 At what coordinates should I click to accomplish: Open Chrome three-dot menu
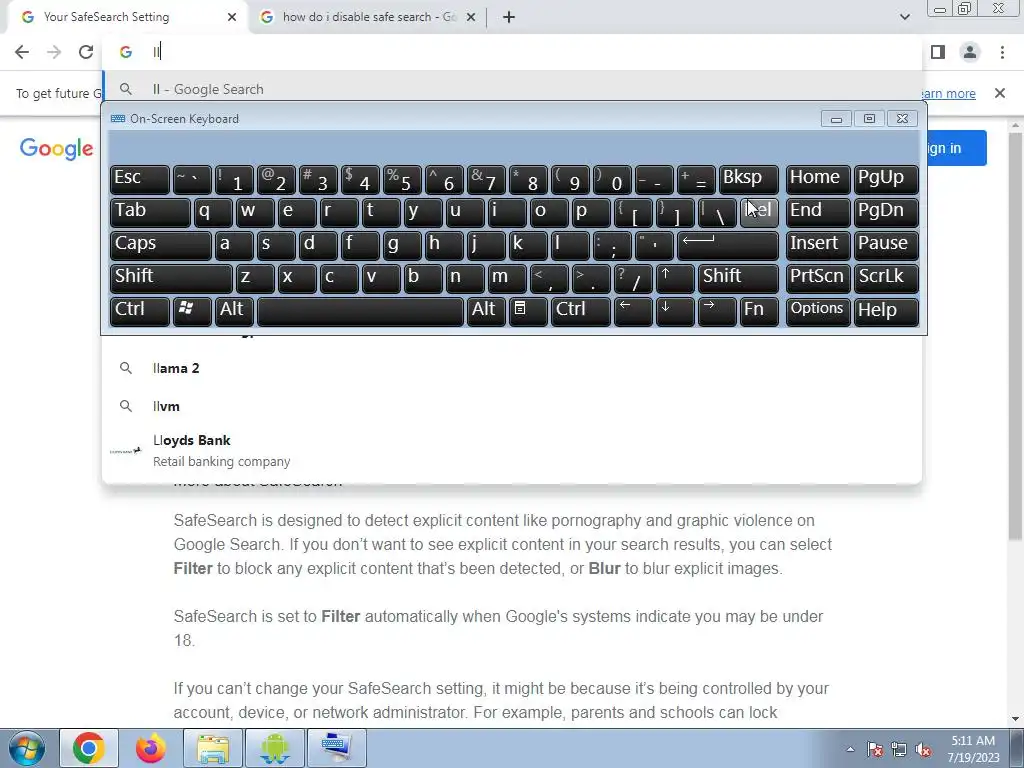1002,52
